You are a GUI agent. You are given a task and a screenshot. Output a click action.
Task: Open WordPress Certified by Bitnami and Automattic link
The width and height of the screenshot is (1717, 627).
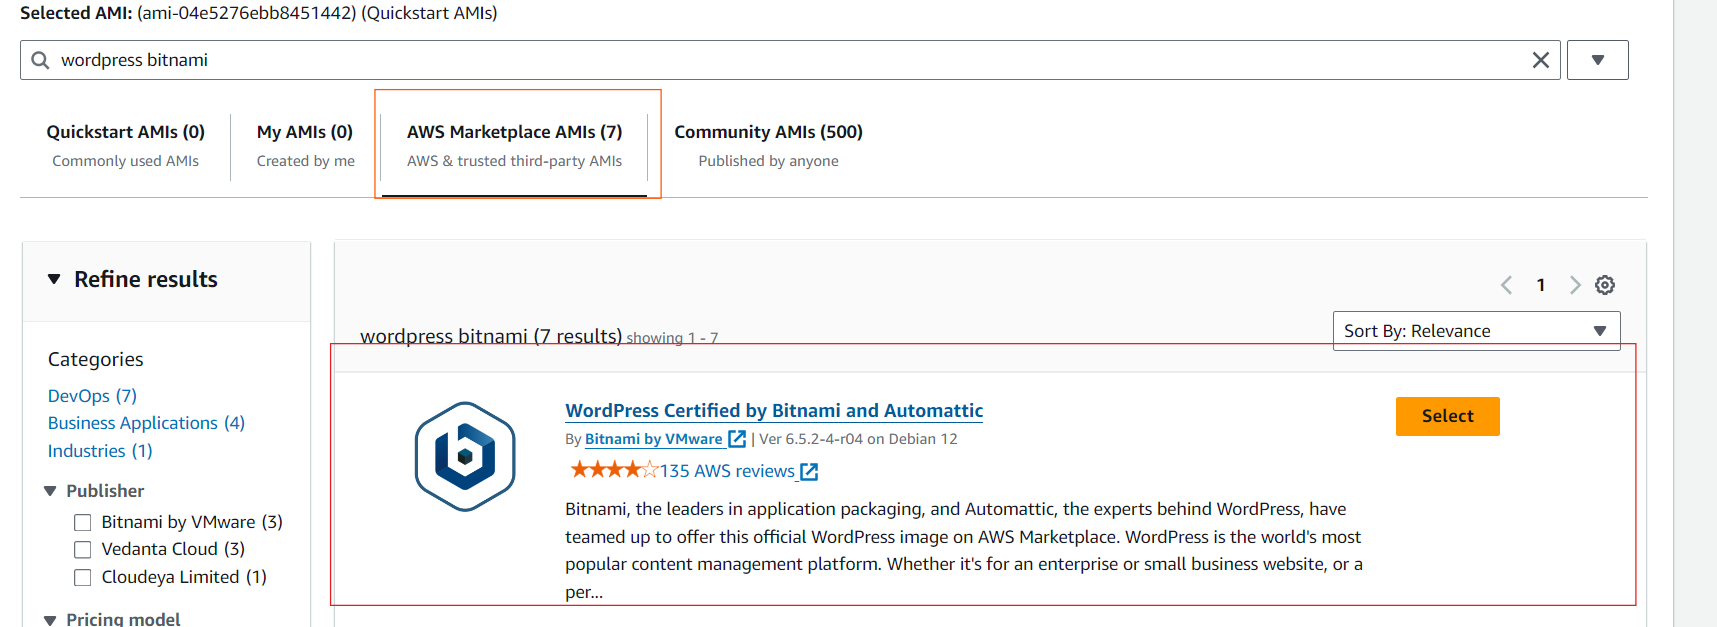(x=774, y=410)
